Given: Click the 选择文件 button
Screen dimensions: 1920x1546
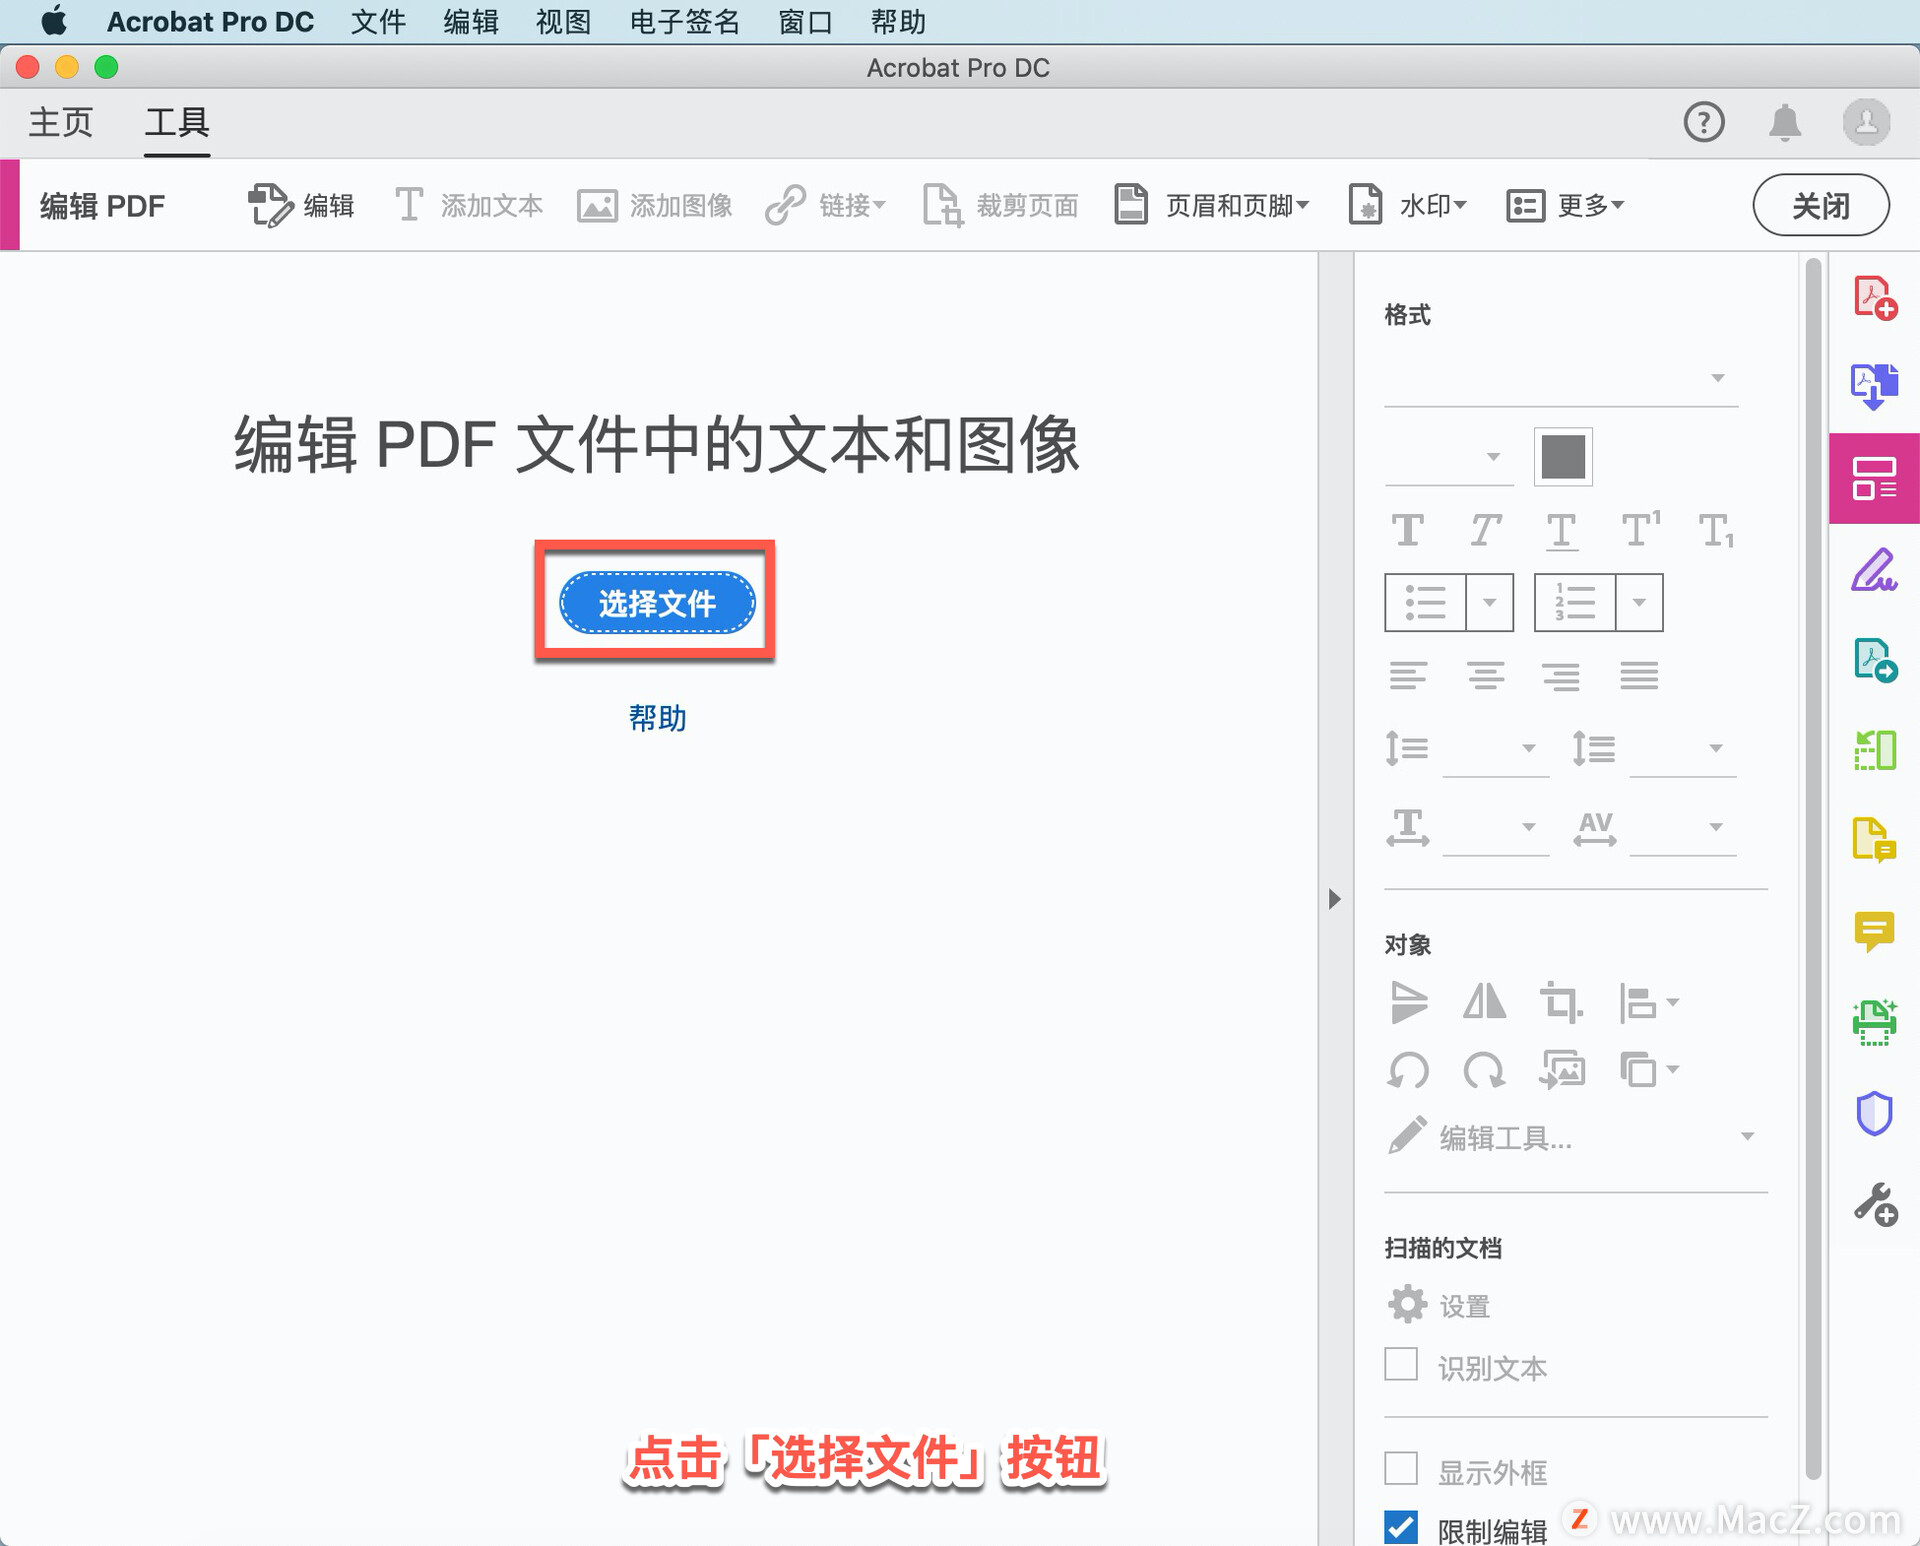Looking at the screenshot, I should pyautogui.click(x=656, y=603).
